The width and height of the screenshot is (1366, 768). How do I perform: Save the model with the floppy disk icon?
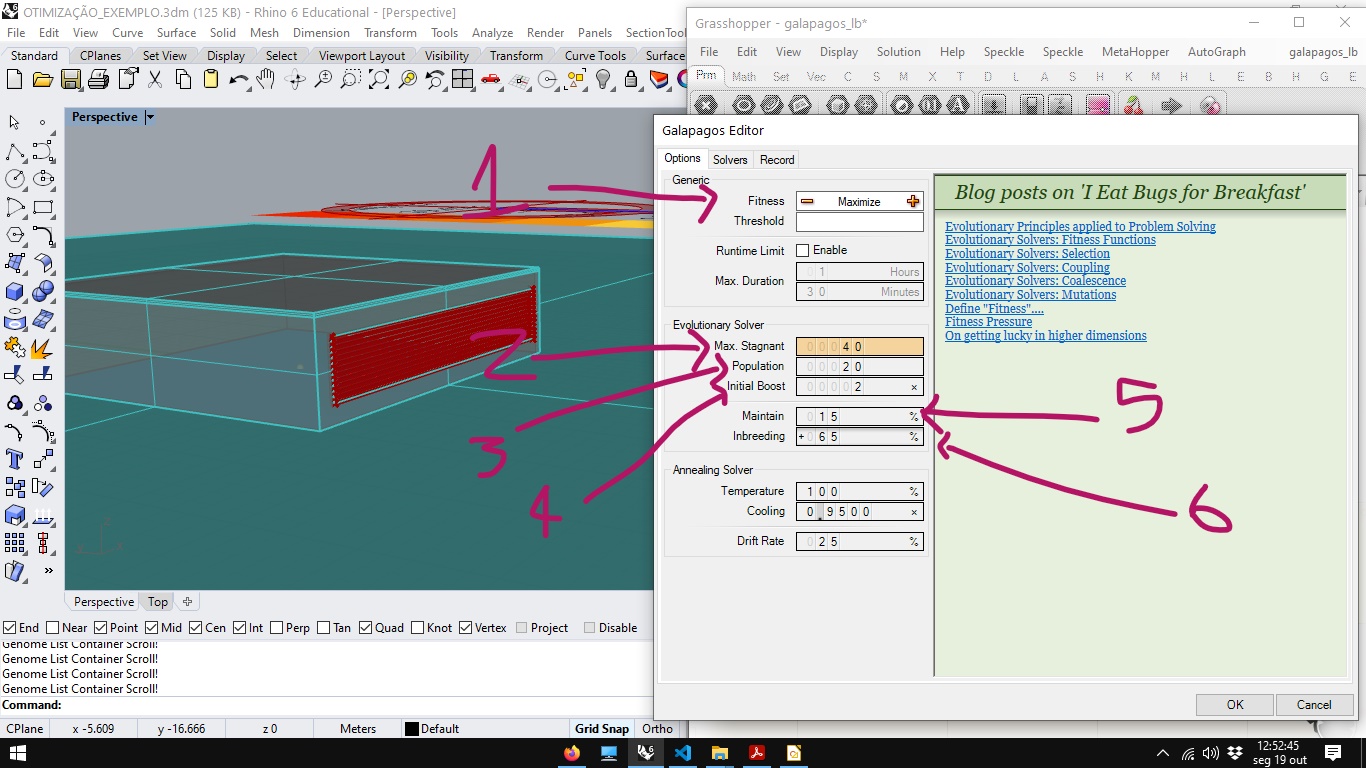click(71, 79)
